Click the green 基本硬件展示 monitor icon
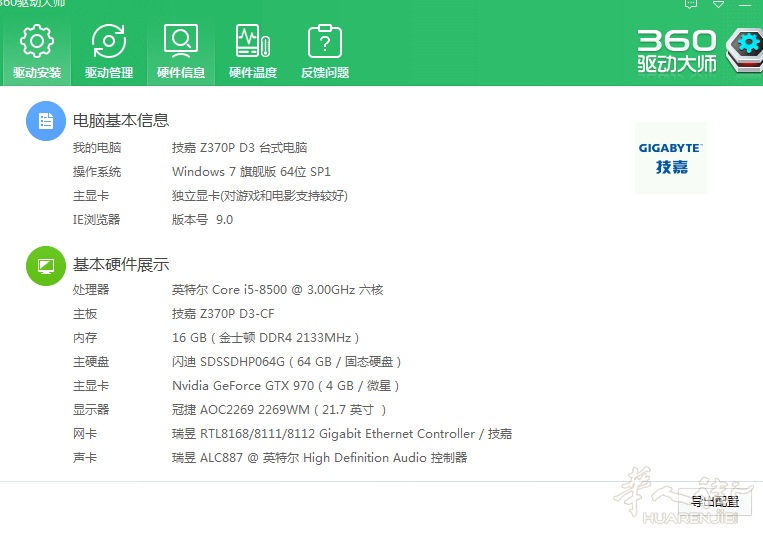Viewport: 763px width, 533px height. 46,266
